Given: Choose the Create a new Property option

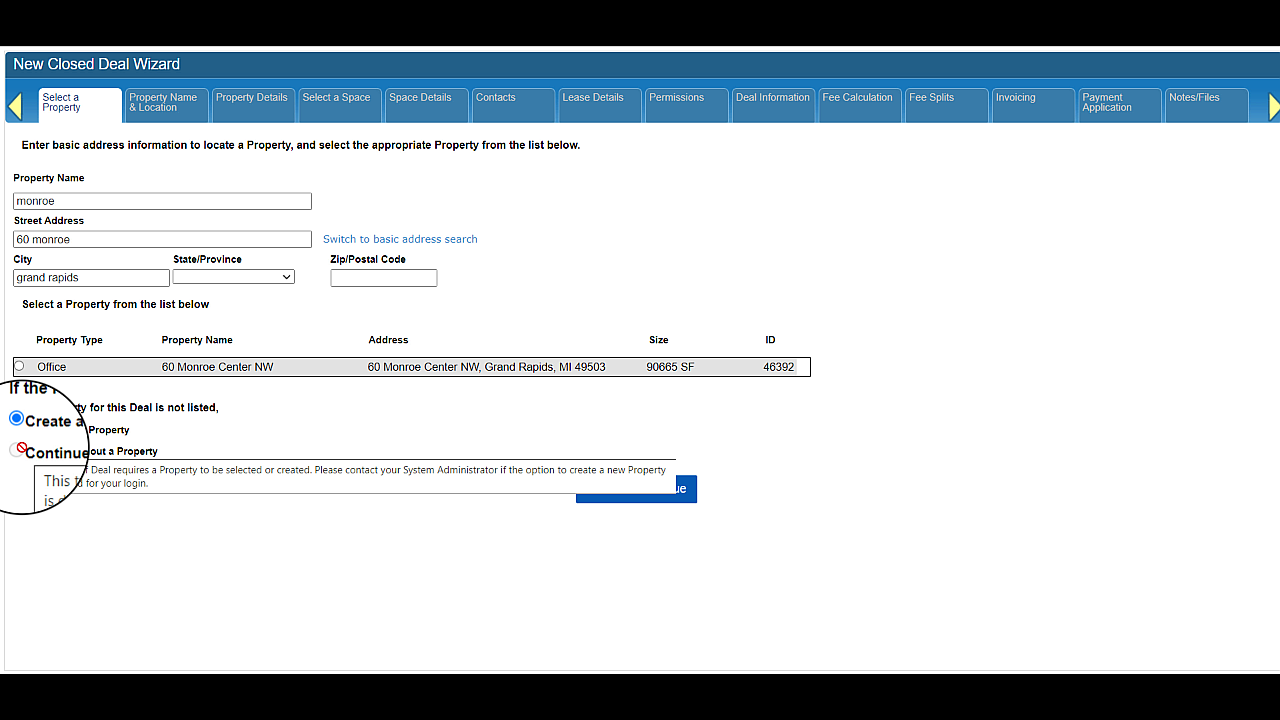Looking at the screenshot, I should pyautogui.click(x=16, y=418).
